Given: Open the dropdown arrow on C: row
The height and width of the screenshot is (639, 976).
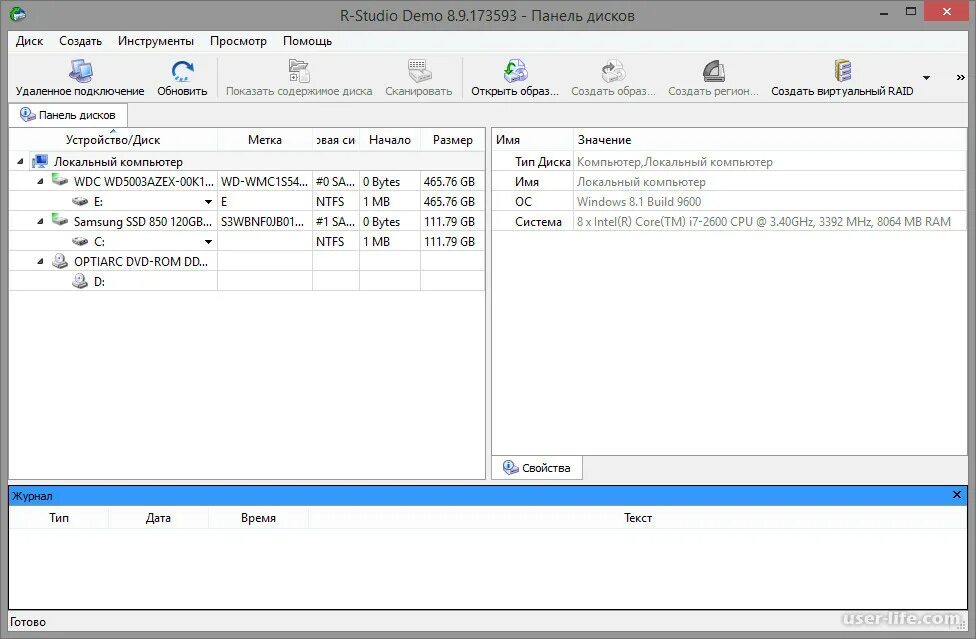Looking at the screenshot, I should 209,241.
